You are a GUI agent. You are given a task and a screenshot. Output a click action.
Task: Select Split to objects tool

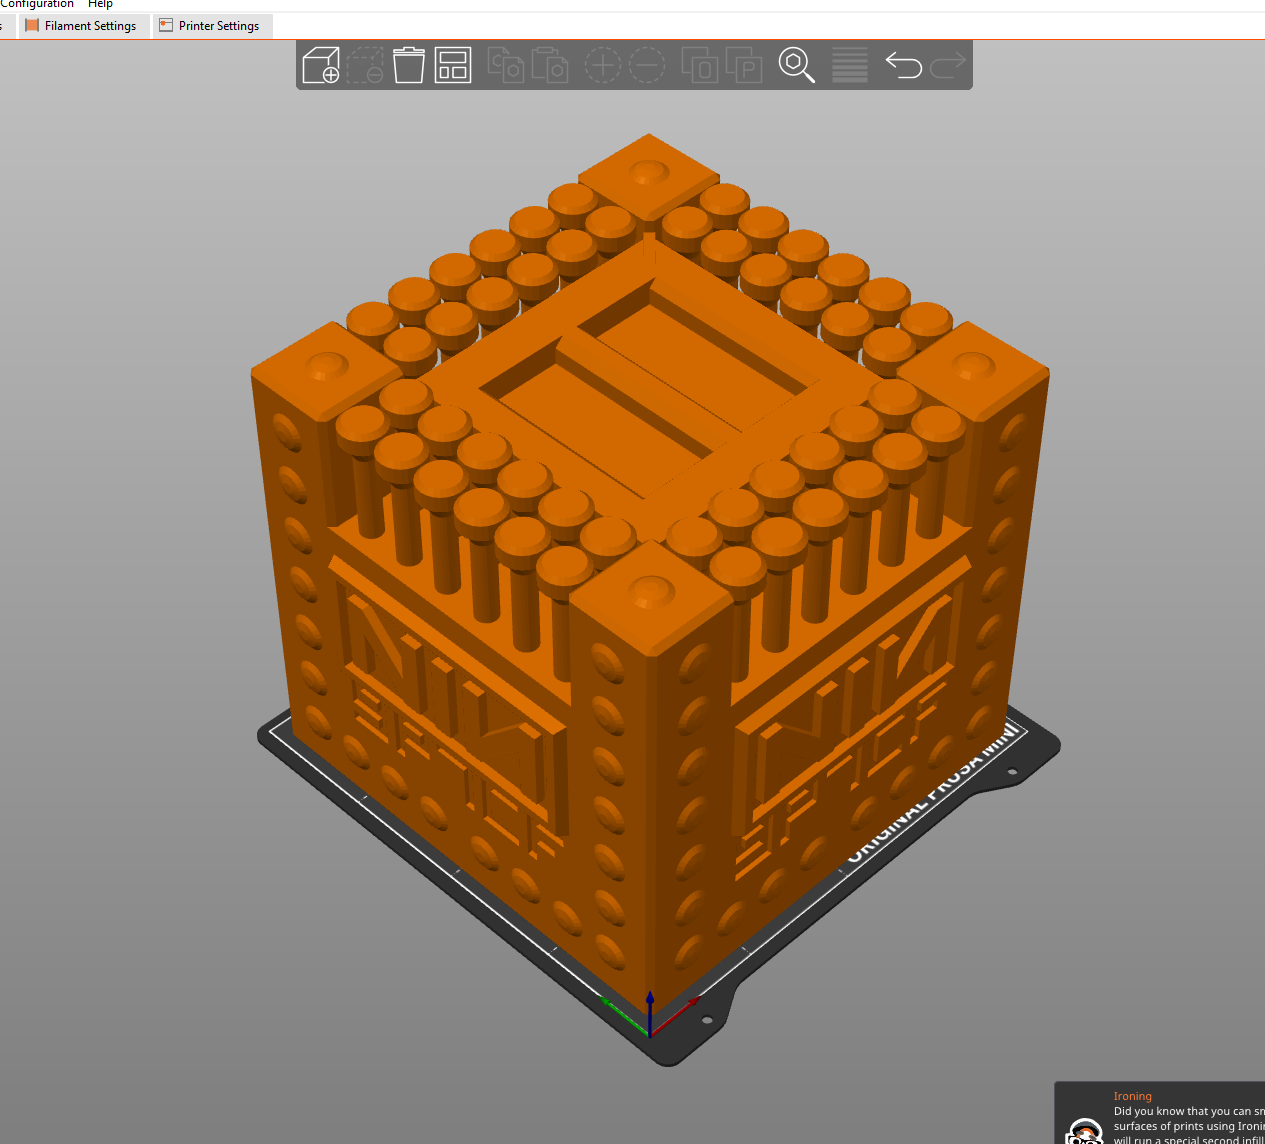(701, 64)
